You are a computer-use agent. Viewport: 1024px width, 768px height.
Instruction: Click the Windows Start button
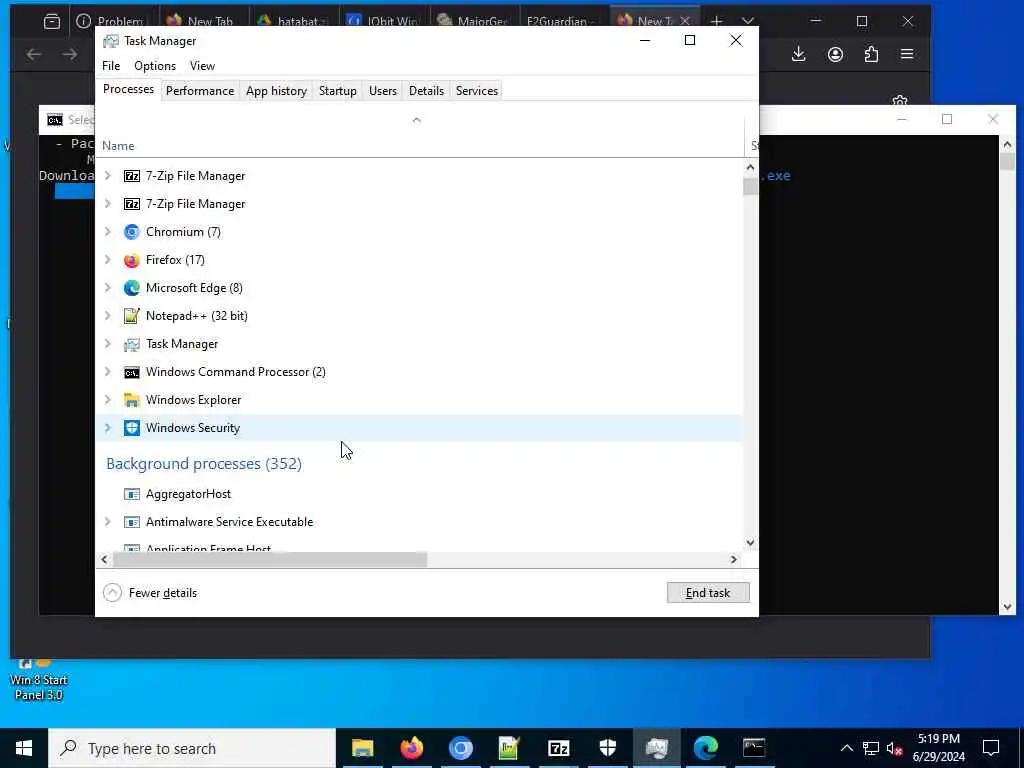24,748
